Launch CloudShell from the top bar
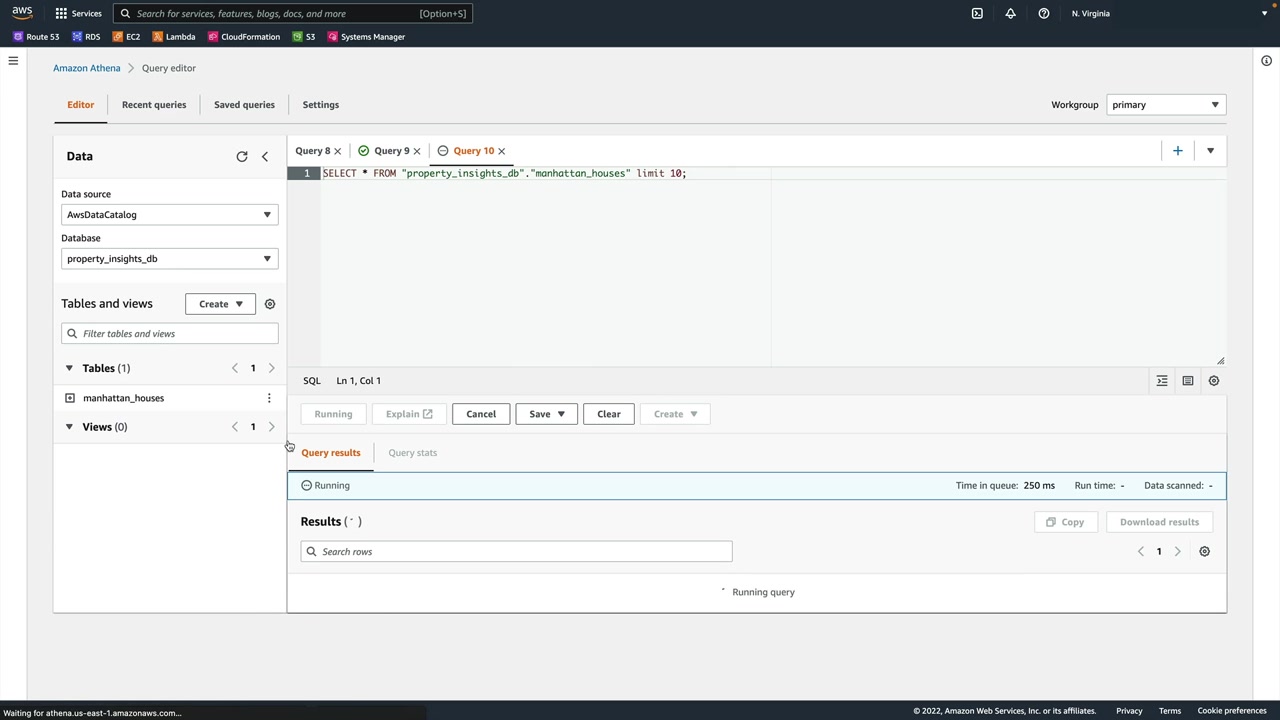 click(977, 13)
